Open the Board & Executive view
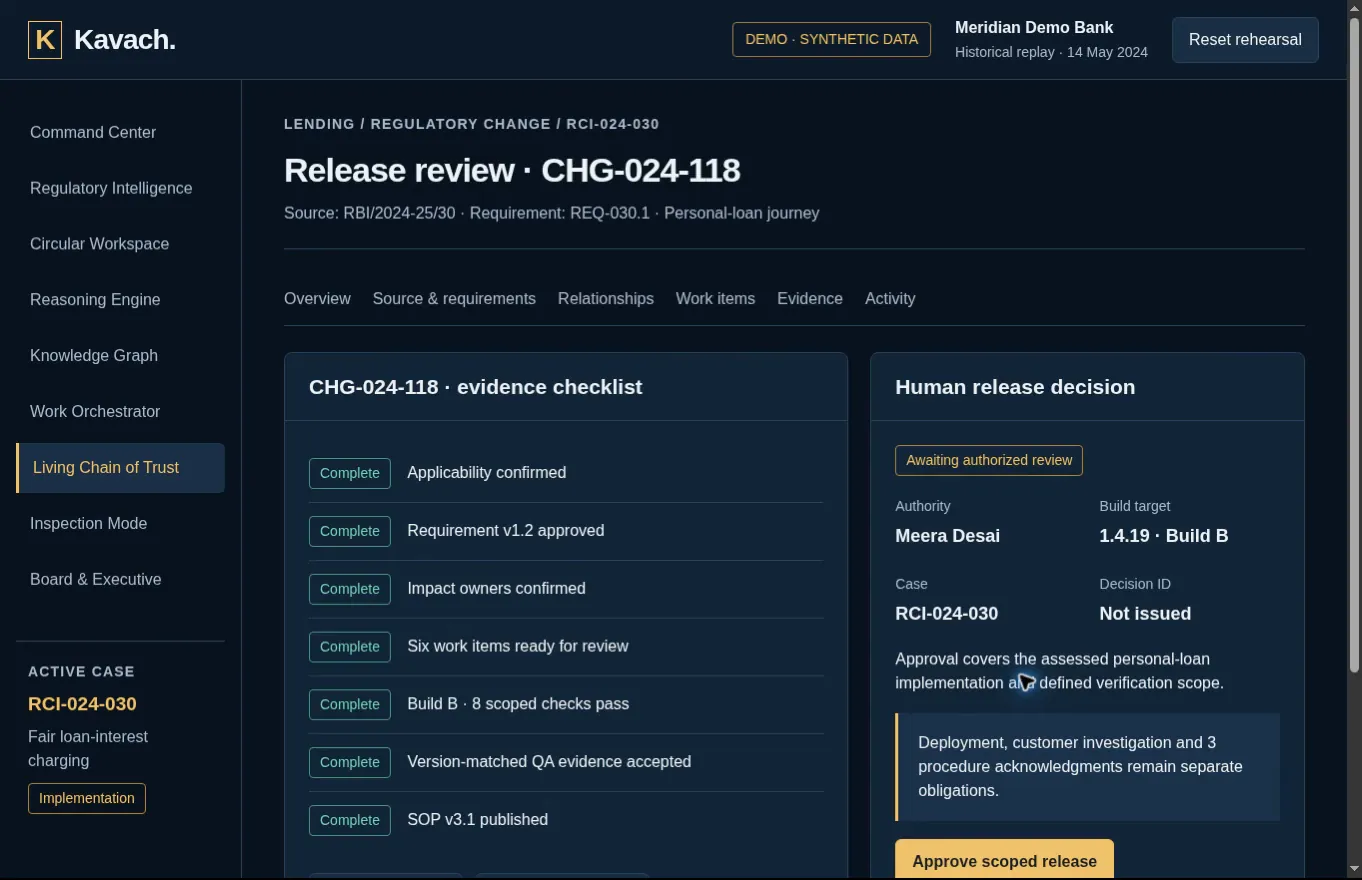This screenshot has height=880, width=1362. (95, 580)
